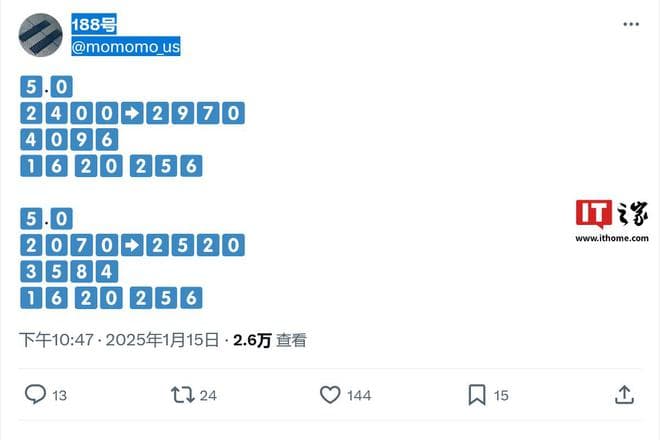Viewport: 660px width, 440px height.
Task: Open the @momomo_us handle link
Action: (126, 46)
